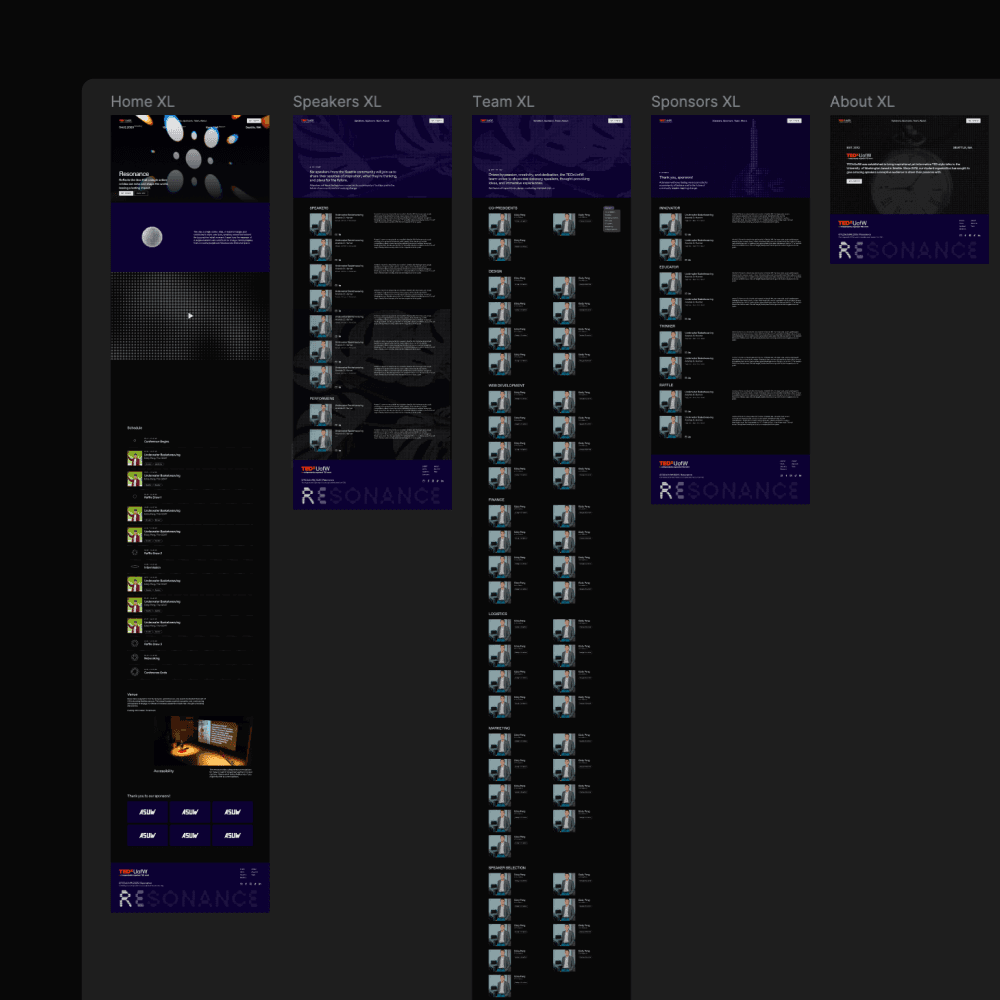Click the TEDxUofW logo in Home XL footer
The height and width of the screenshot is (1000, 1000).
(x=133, y=872)
